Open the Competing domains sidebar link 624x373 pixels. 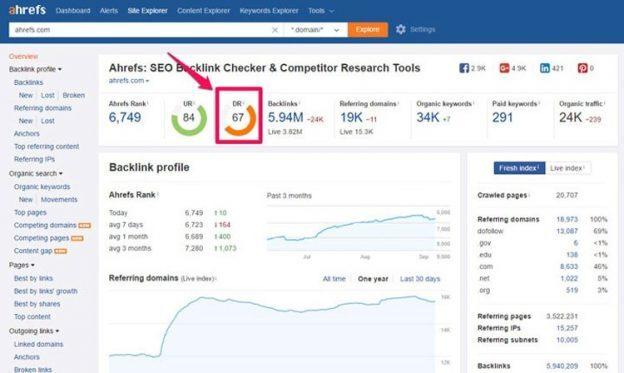coord(45,225)
